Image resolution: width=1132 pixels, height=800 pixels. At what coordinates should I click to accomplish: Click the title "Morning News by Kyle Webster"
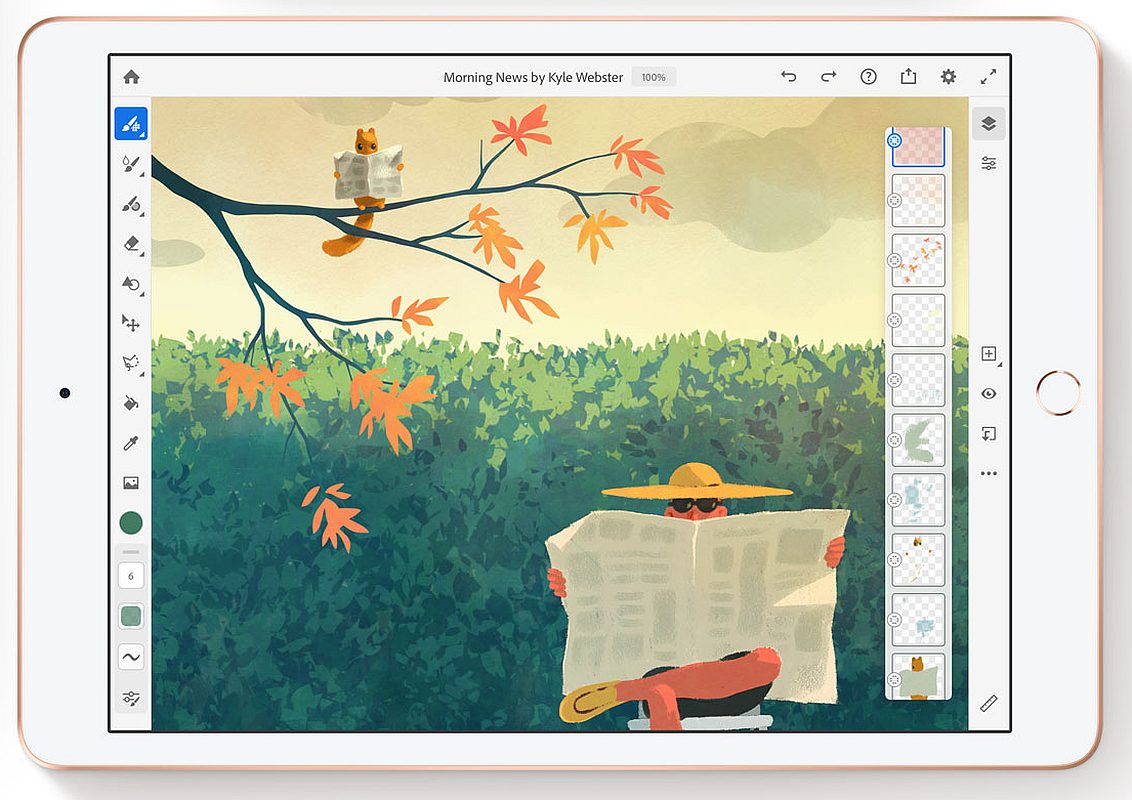click(533, 77)
